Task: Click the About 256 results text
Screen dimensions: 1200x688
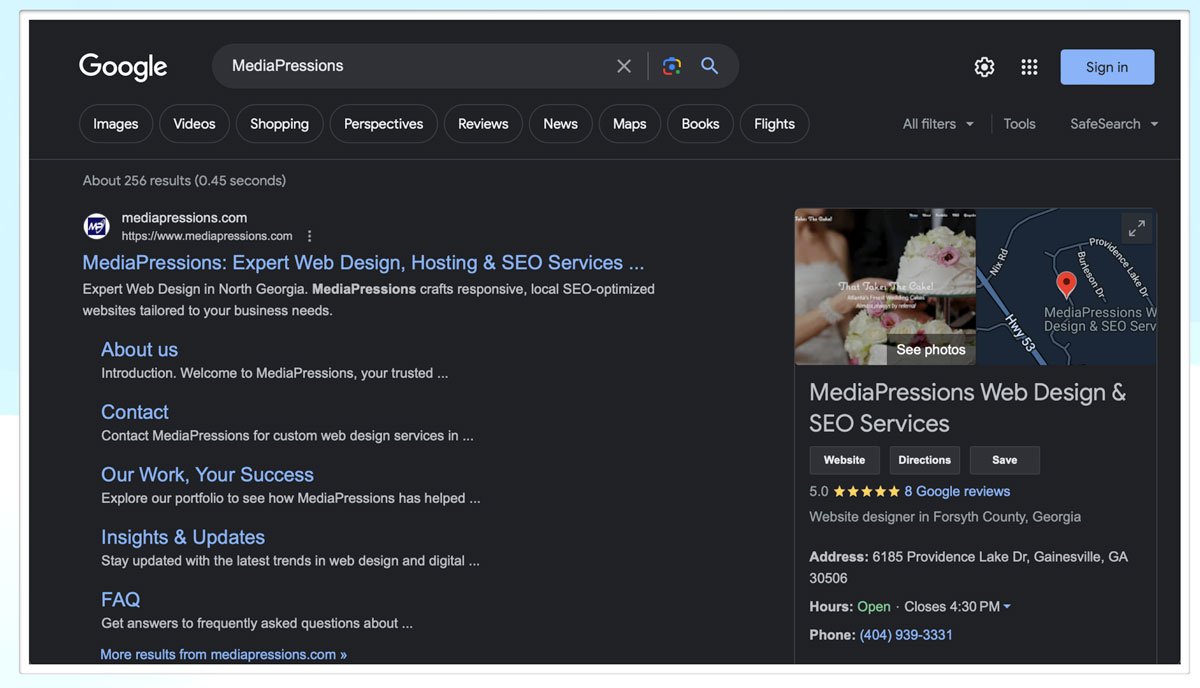Action: coord(184,181)
